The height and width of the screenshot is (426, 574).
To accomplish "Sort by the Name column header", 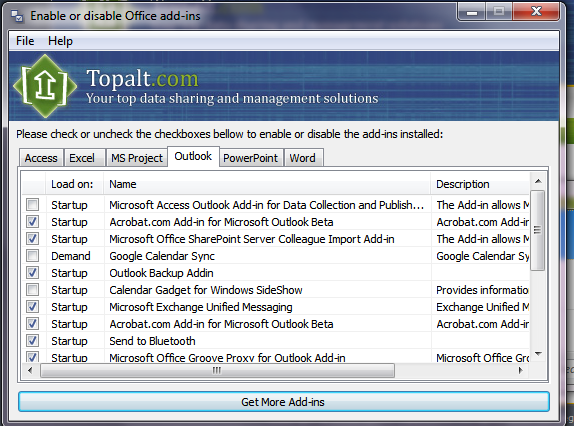I will (267, 184).
